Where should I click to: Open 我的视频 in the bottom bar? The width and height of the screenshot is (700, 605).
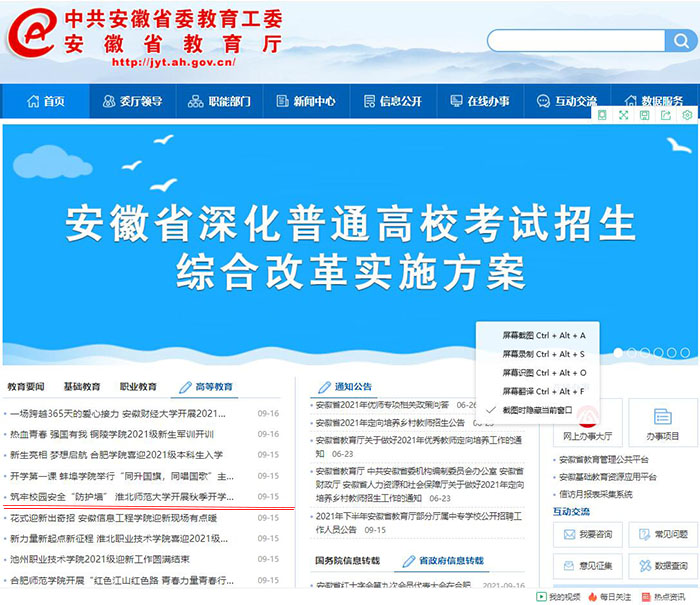(561, 597)
